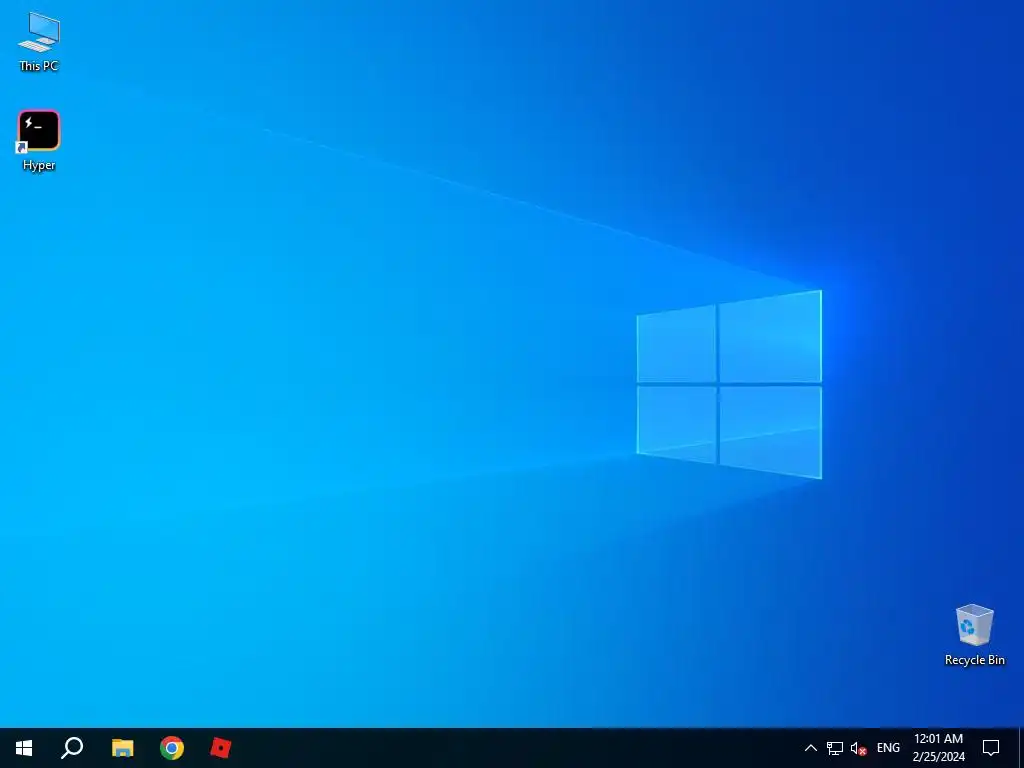Screen dimensions: 1024x768
Task: Click the This PC label text
Action: [39, 66]
